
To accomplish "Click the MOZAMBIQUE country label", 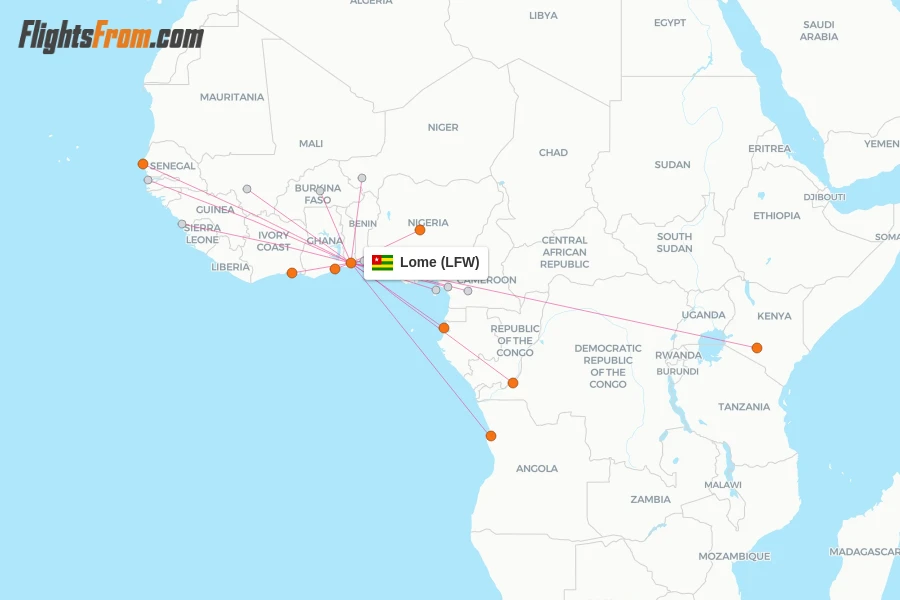I will tap(734, 556).
